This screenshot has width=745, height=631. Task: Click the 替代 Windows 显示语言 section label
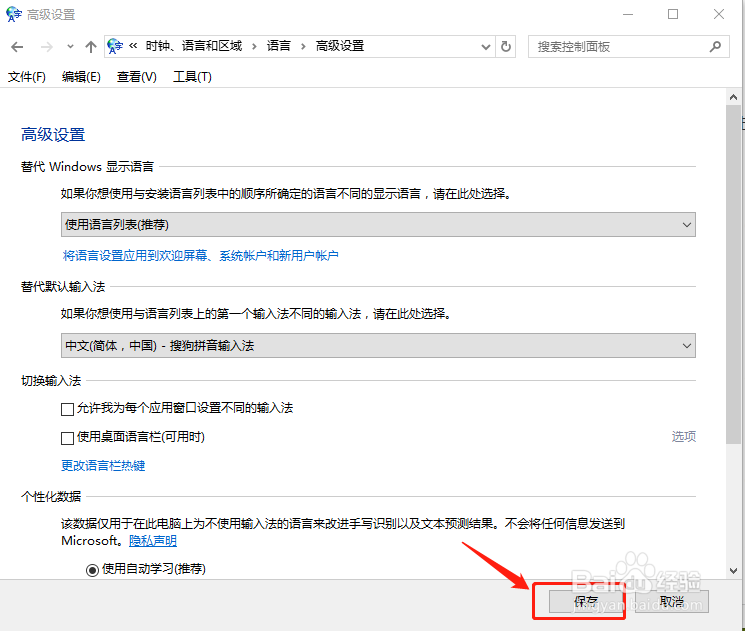87,167
